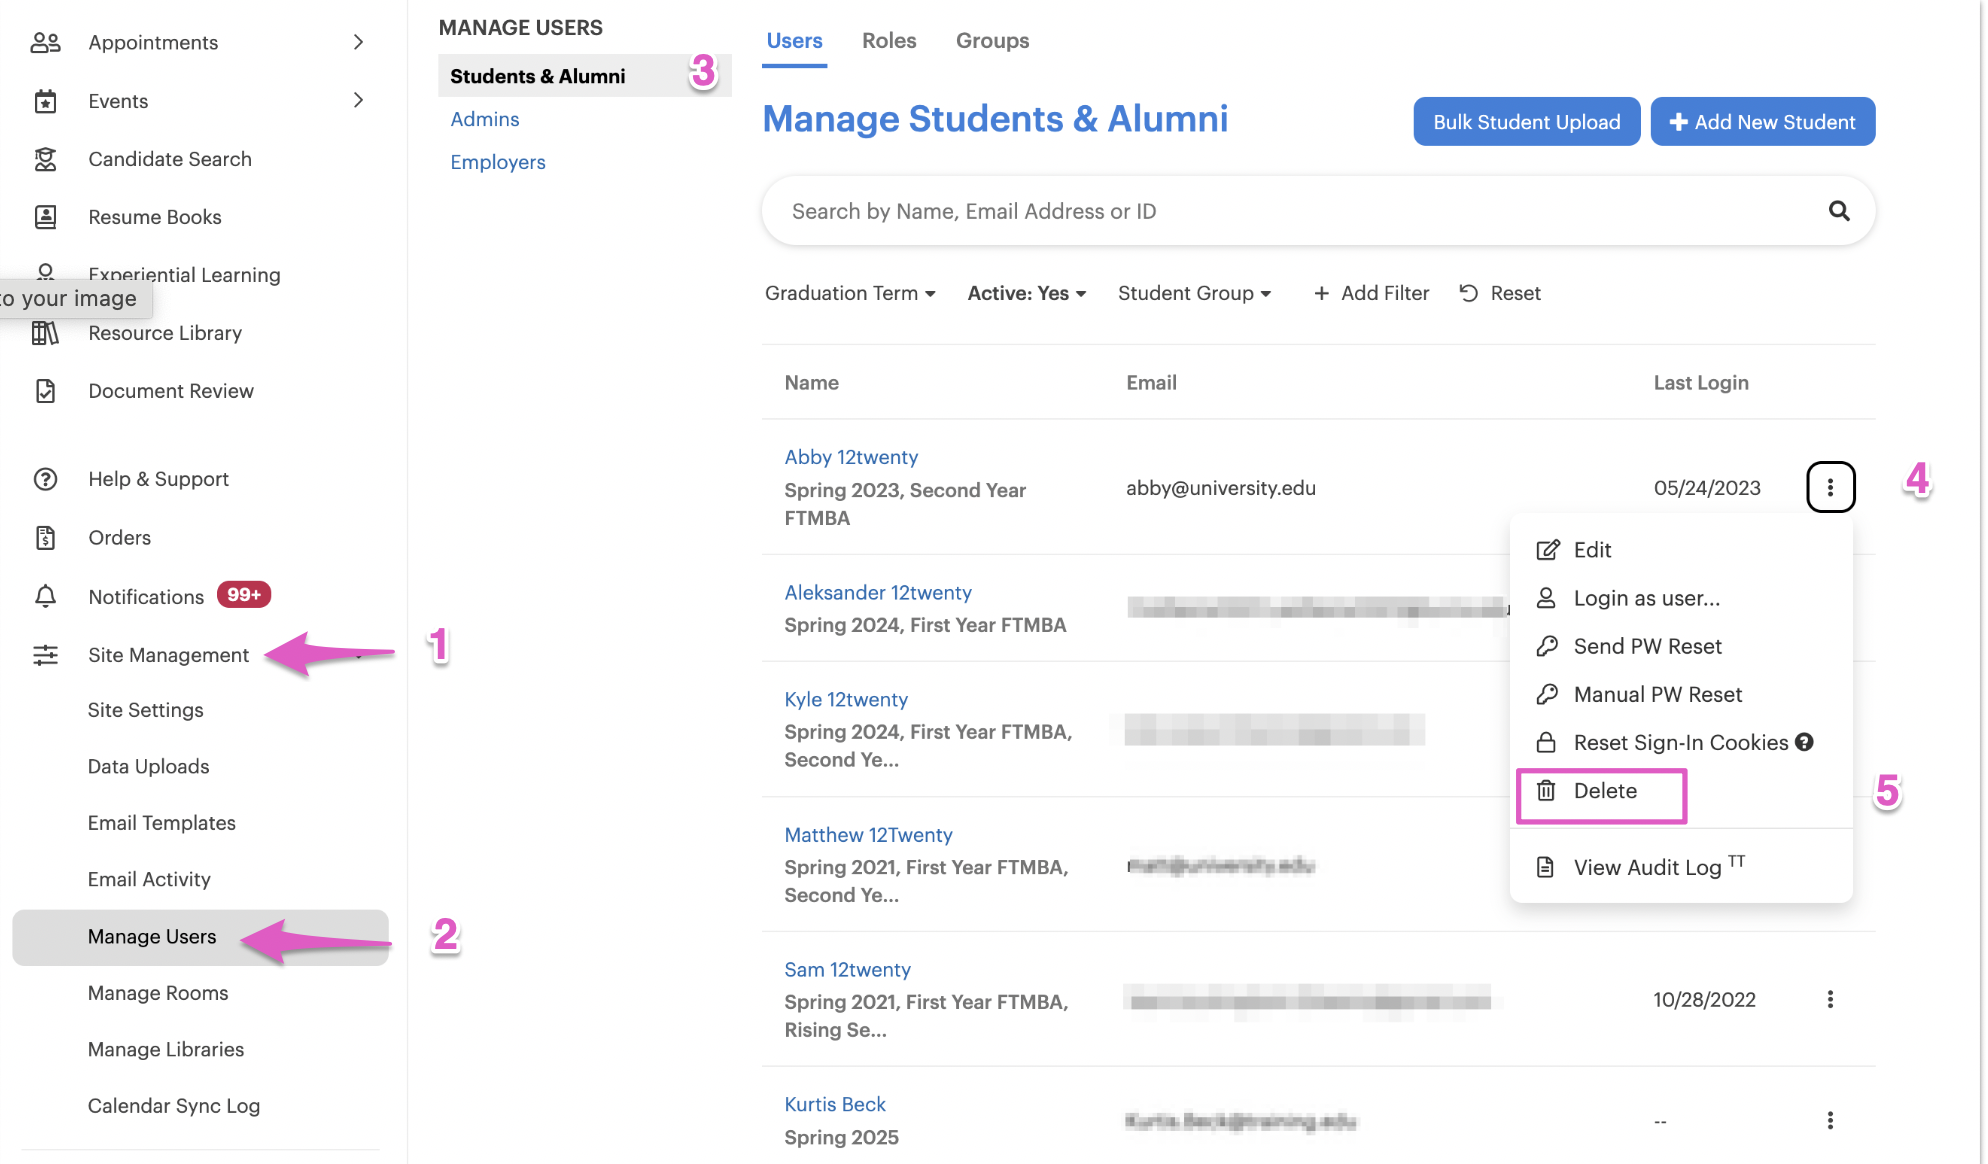
Task: Click the Document Review sidebar icon
Action: (x=45, y=391)
